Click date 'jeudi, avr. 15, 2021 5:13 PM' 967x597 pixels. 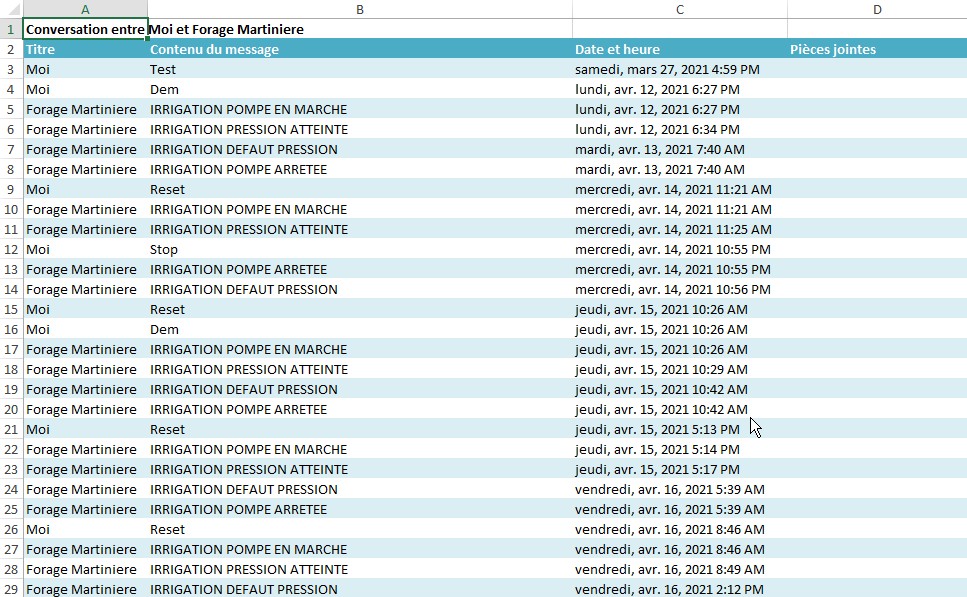pyautogui.click(x=657, y=429)
